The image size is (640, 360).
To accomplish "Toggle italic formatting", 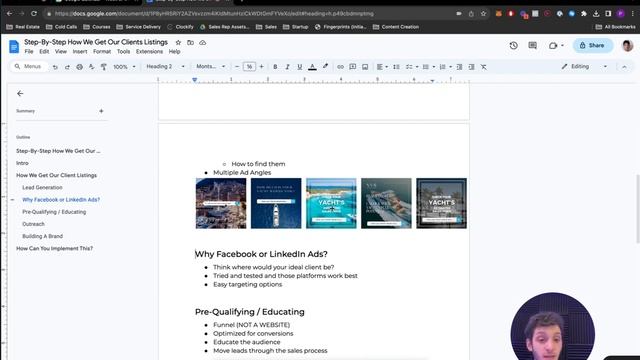I will pyautogui.click(x=287, y=67).
